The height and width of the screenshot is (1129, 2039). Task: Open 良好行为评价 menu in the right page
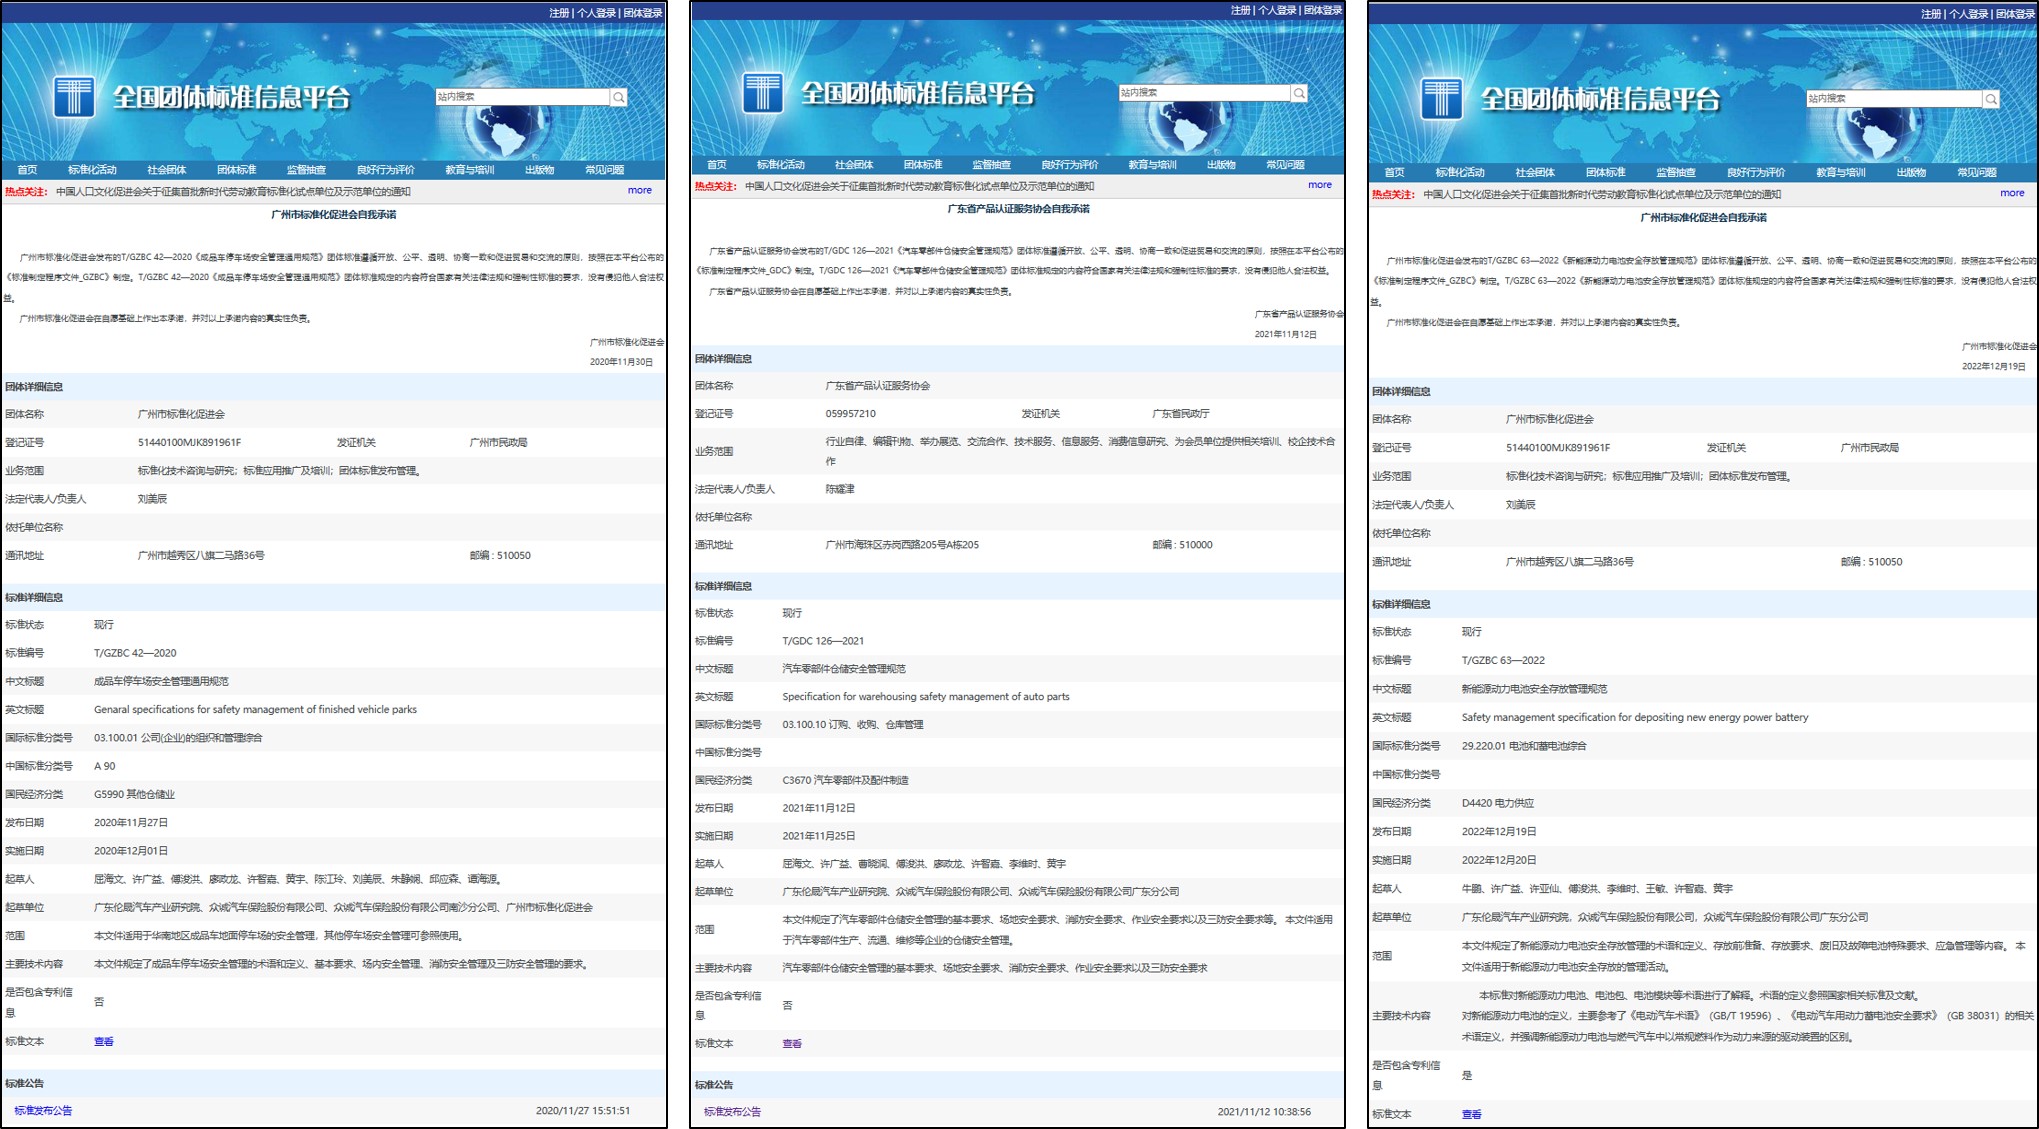pyautogui.click(x=1755, y=173)
